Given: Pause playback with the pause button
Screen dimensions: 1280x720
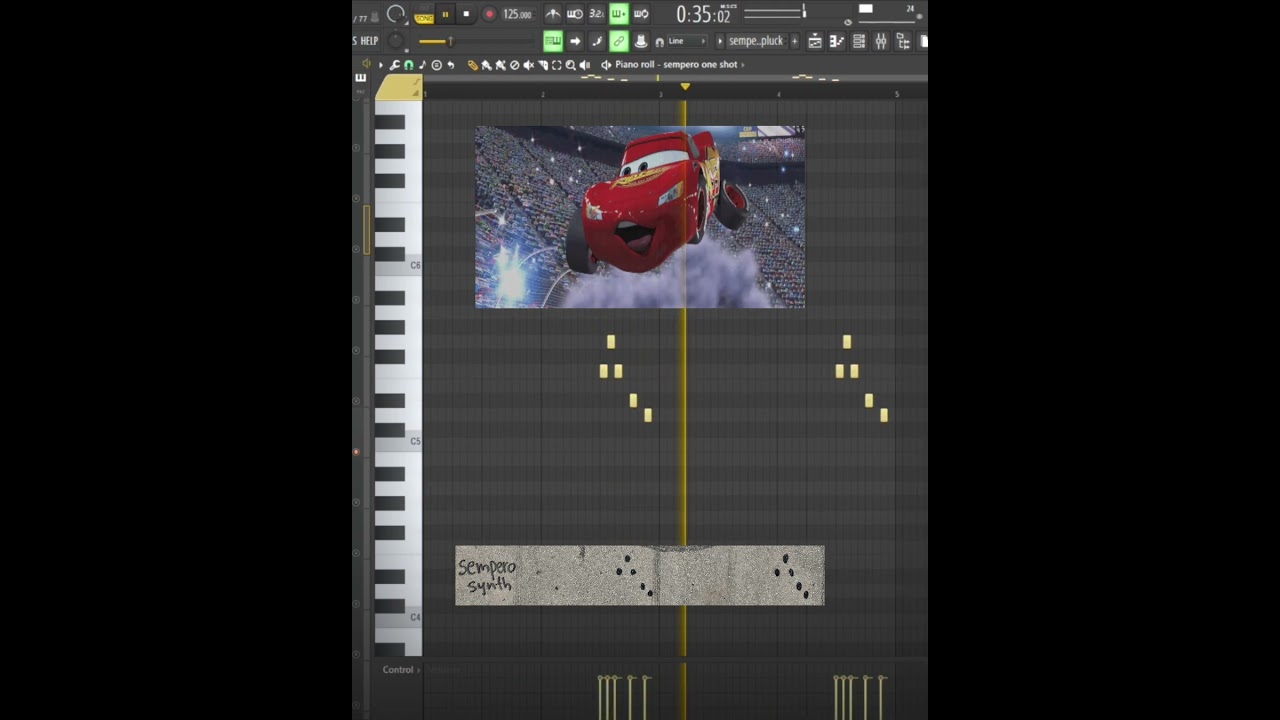Looking at the screenshot, I should coord(445,14).
